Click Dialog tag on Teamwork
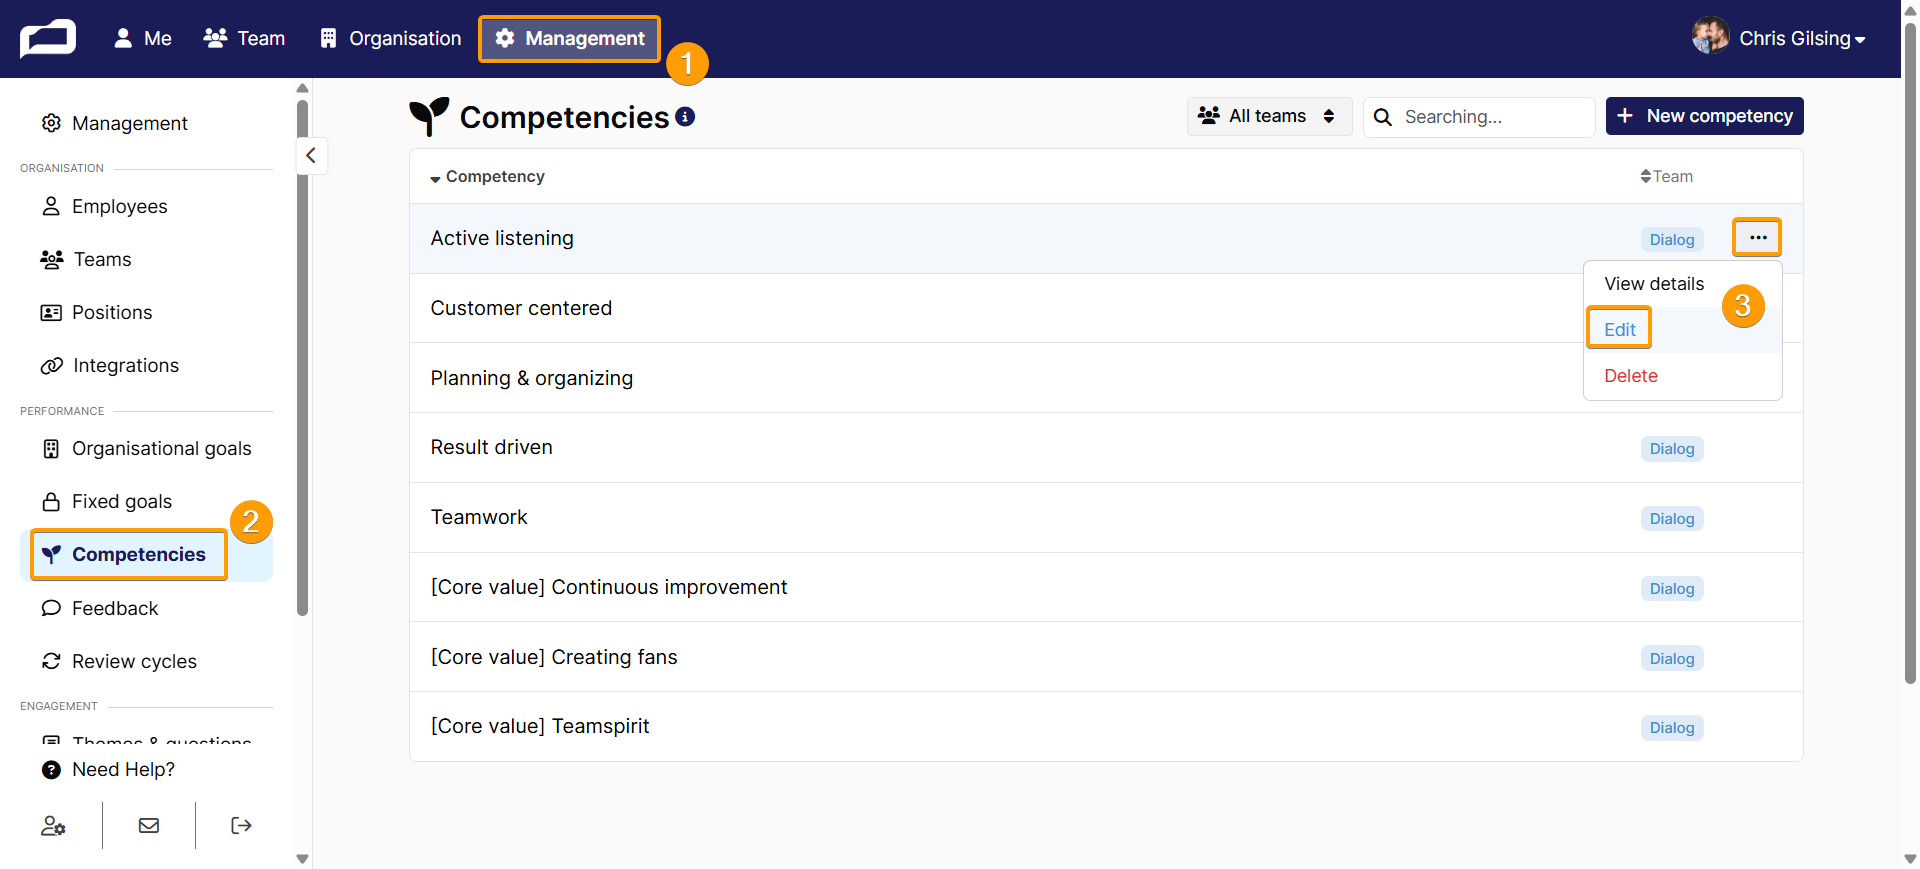This screenshot has height=869, width=1920. pos(1672,519)
